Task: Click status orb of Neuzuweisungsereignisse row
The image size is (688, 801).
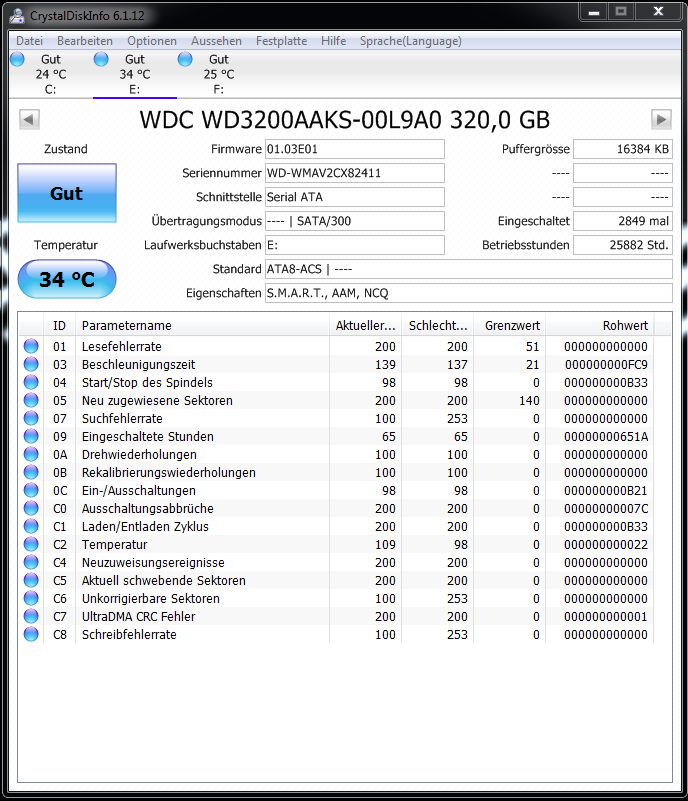Action: [x=31, y=562]
